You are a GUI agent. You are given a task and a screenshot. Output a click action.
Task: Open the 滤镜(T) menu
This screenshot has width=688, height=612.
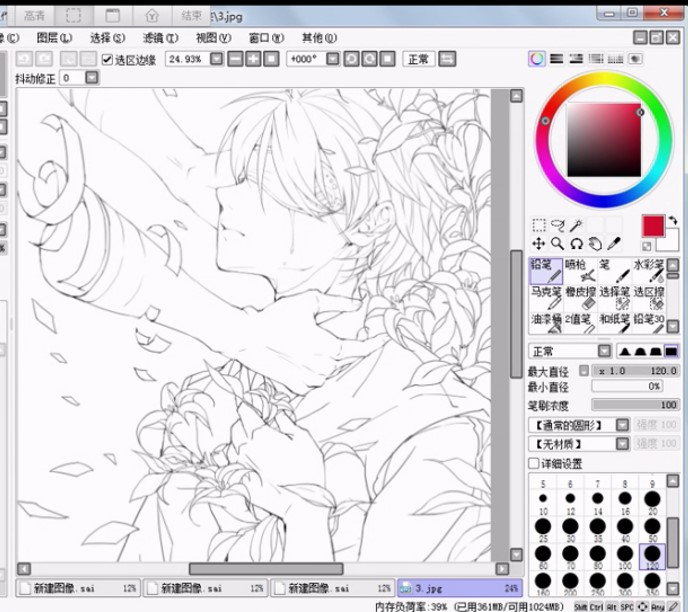(161, 38)
